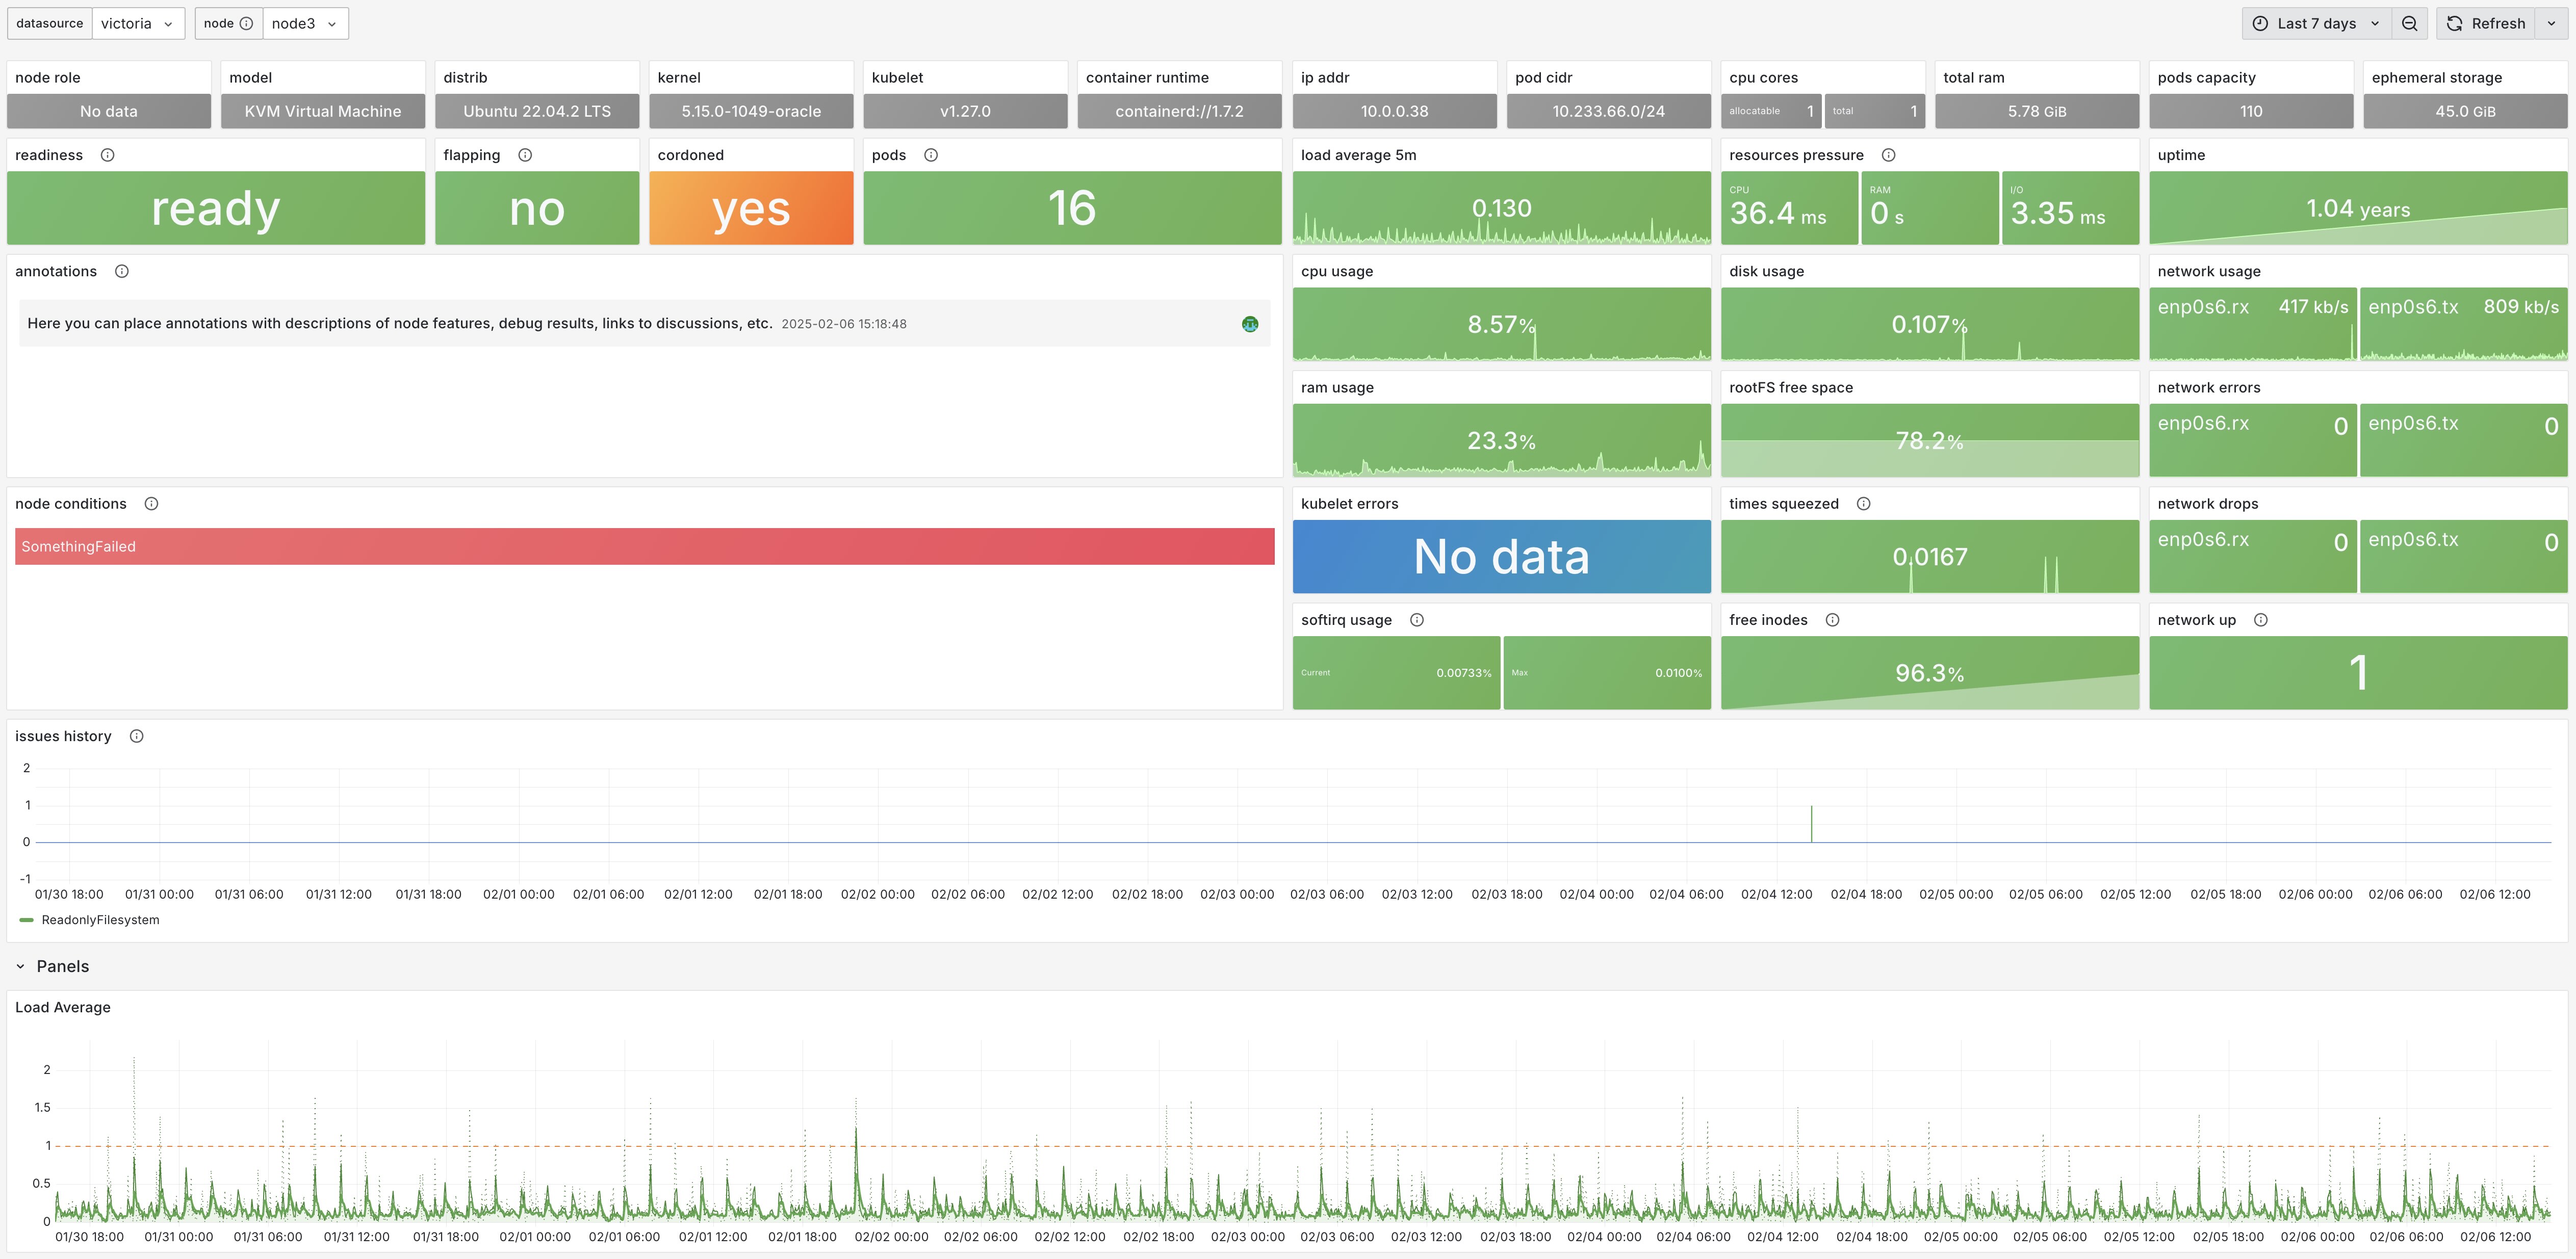Click the issues history info icon

click(x=137, y=736)
